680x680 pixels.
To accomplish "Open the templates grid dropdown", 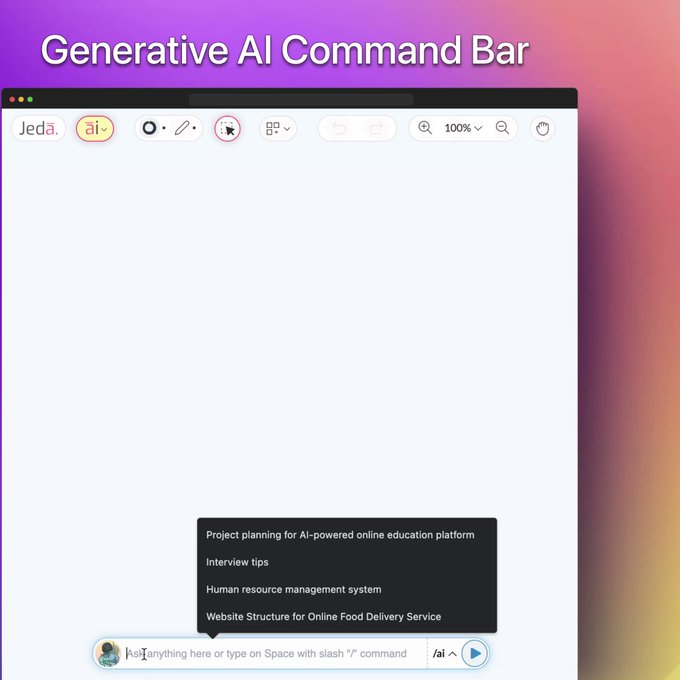I will (x=278, y=128).
